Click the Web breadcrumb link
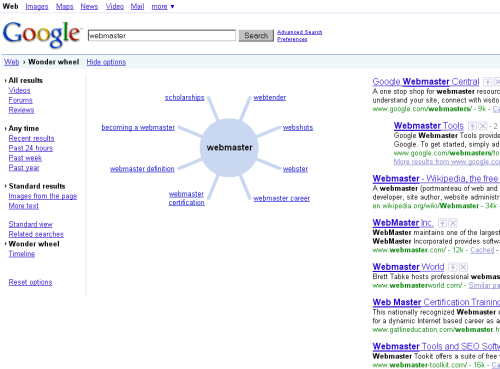 pos(11,62)
